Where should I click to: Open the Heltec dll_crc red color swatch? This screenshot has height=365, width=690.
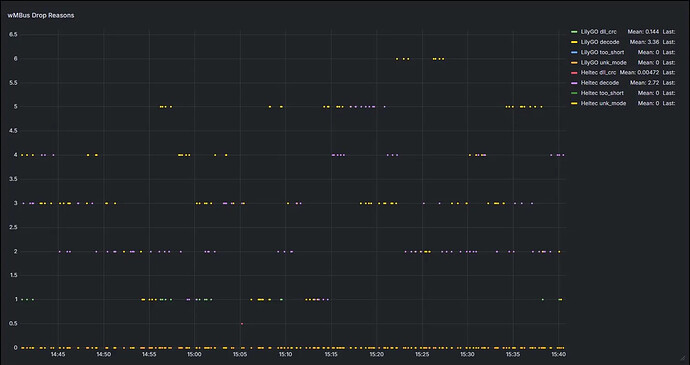point(574,72)
